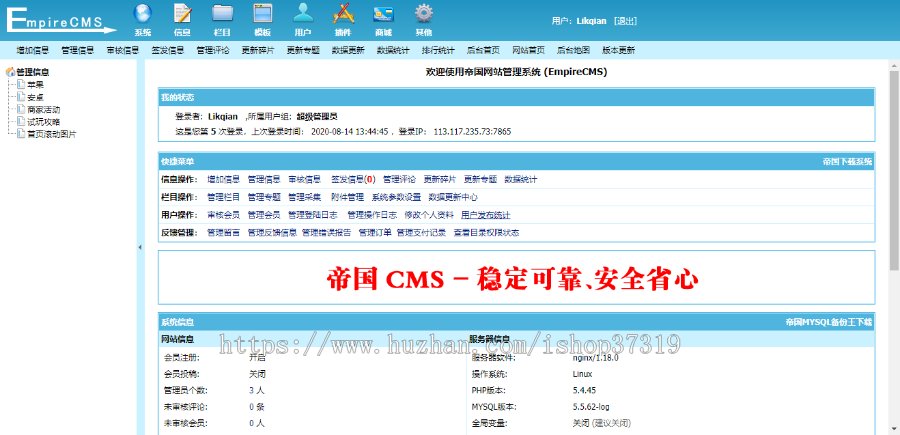
Task: Click 签发信息(0) in the quick menu
Action: tap(353, 180)
